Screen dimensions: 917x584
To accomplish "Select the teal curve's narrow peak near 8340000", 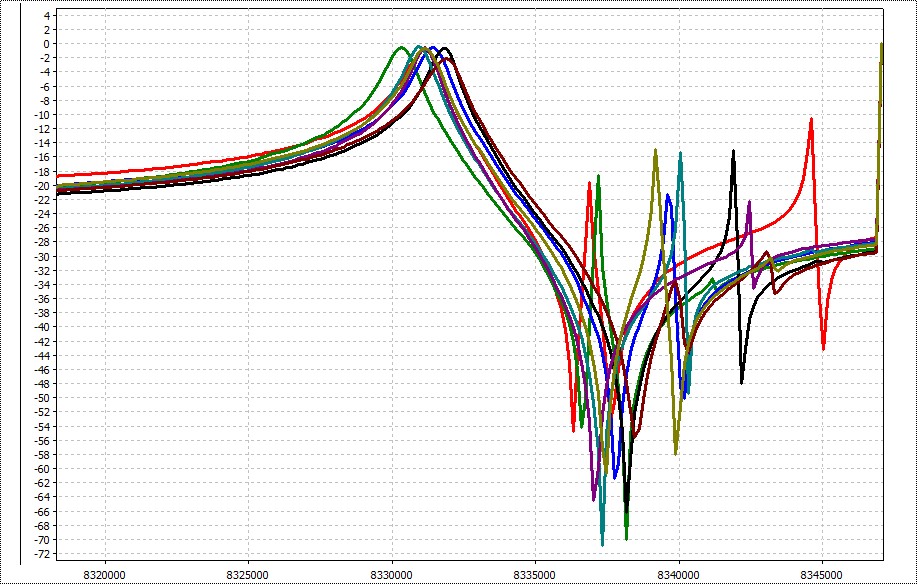I will coord(680,154).
